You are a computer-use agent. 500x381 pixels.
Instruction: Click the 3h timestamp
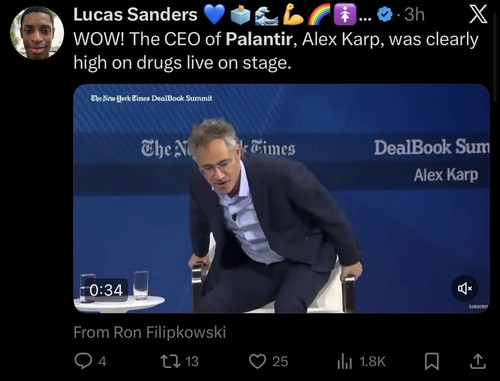pyautogui.click(x=414, y=15)
